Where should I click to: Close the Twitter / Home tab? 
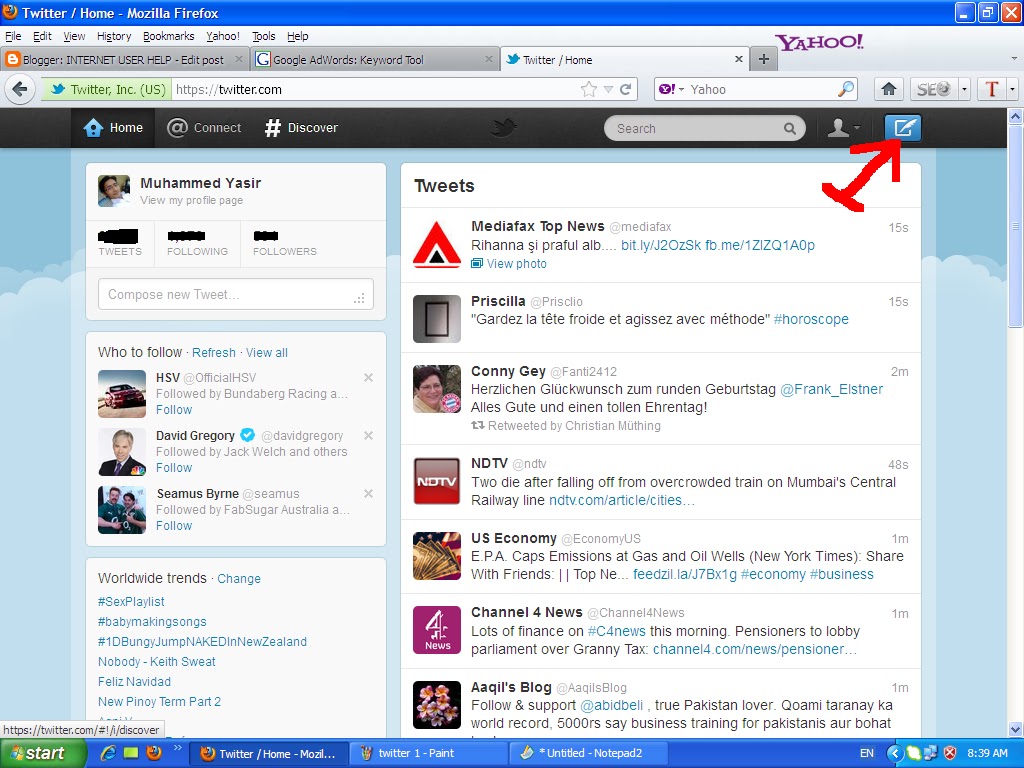(739, 59)
